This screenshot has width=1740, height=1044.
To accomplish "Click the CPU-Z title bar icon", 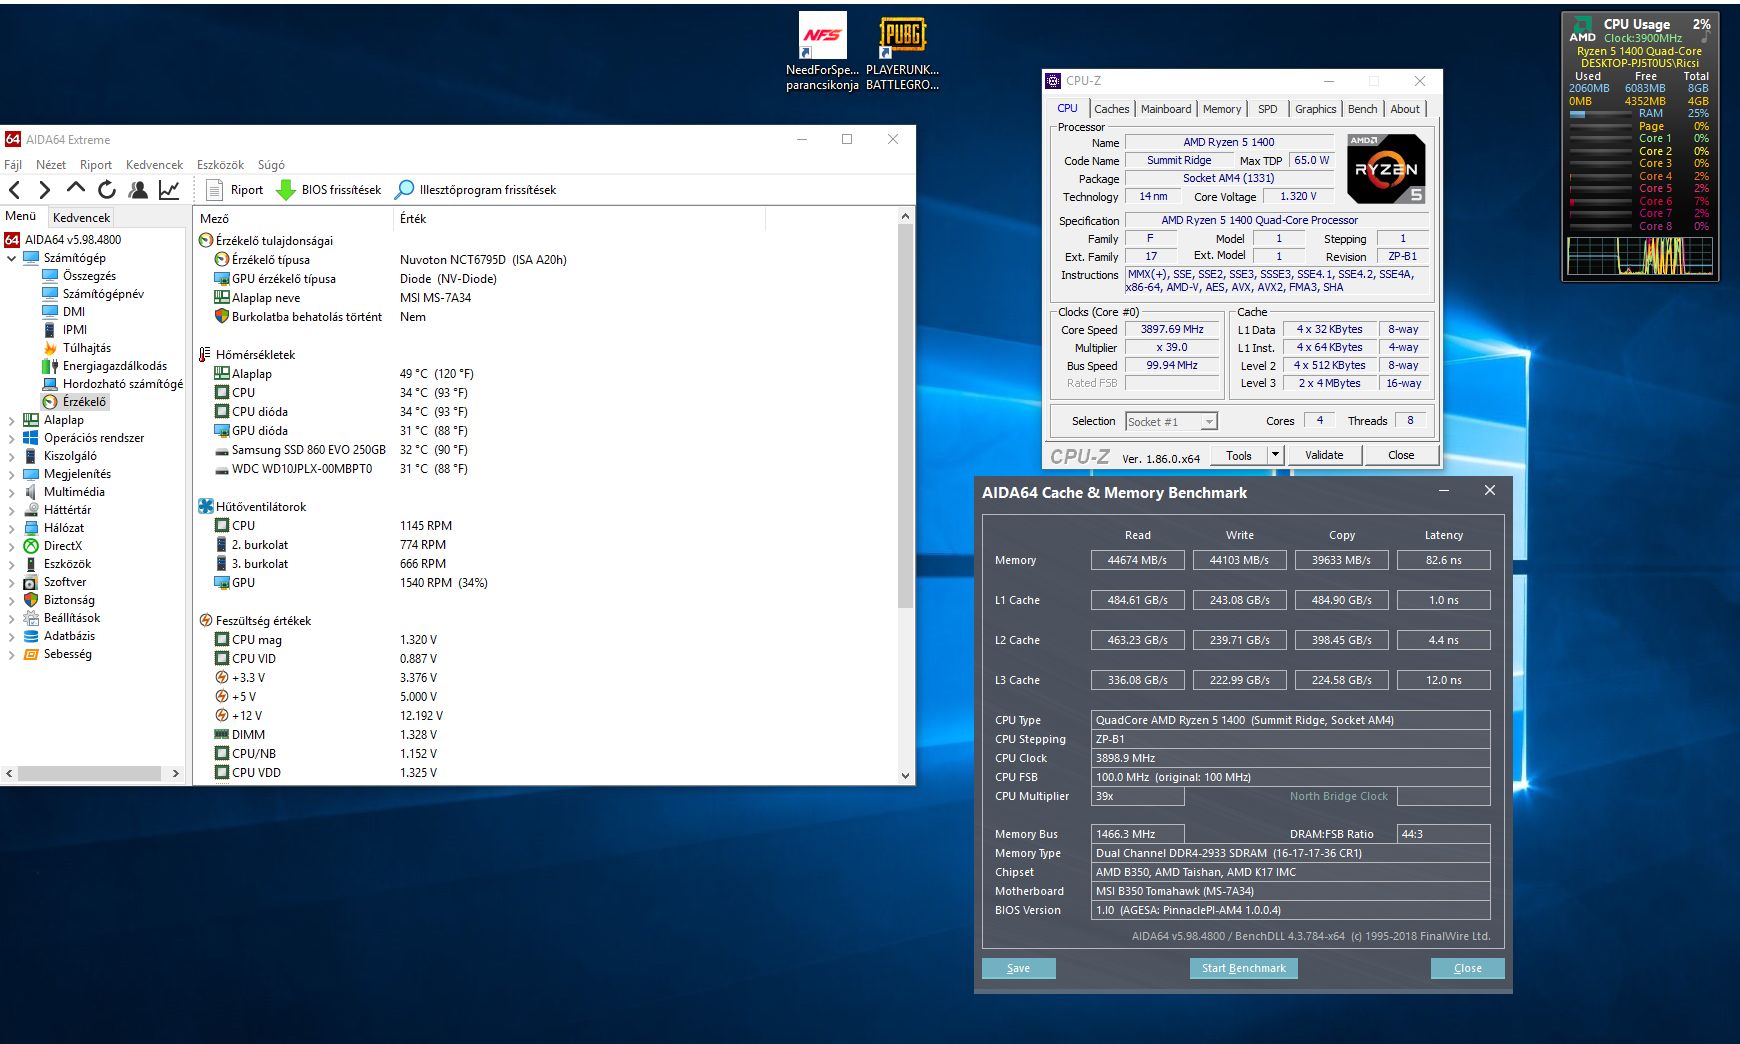I will click(1053, 81).
